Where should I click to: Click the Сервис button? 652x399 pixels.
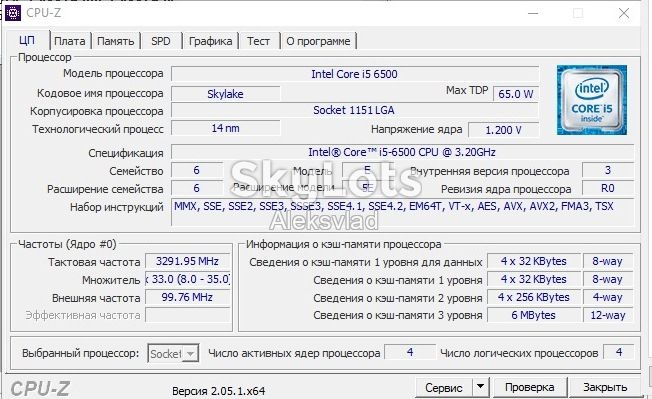[x=444, y=387]
